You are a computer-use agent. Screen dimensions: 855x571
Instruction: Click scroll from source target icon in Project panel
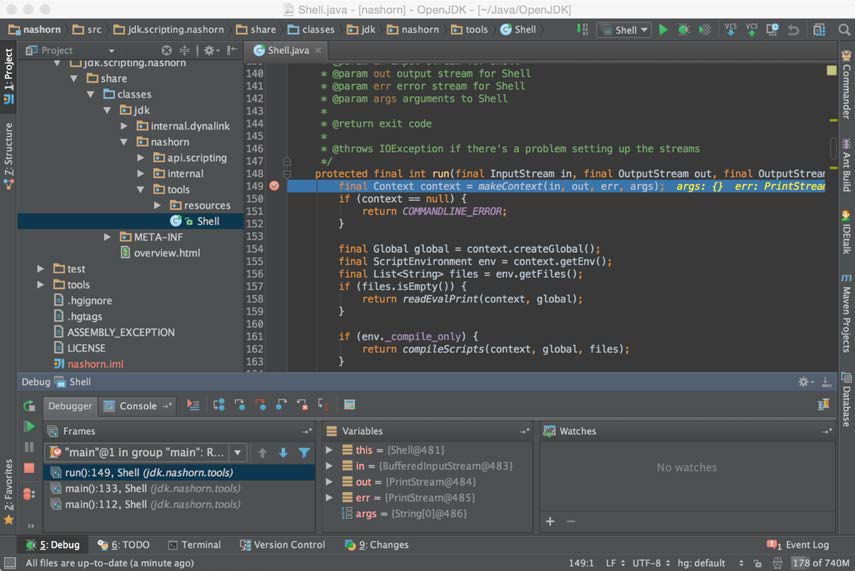click(x=166, y=50)
